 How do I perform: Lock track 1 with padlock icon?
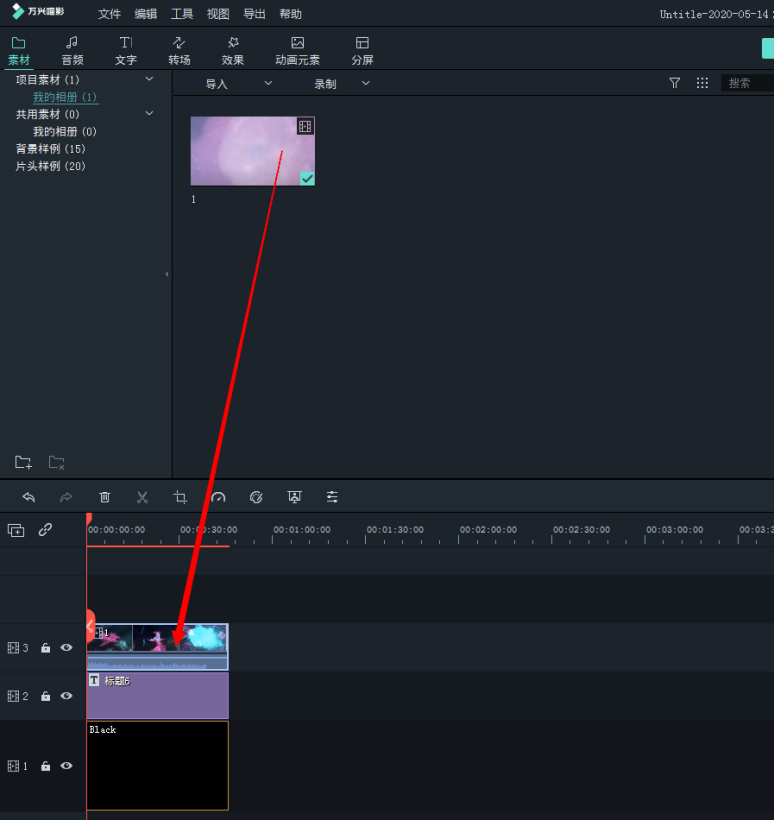(x=45, y=766)
